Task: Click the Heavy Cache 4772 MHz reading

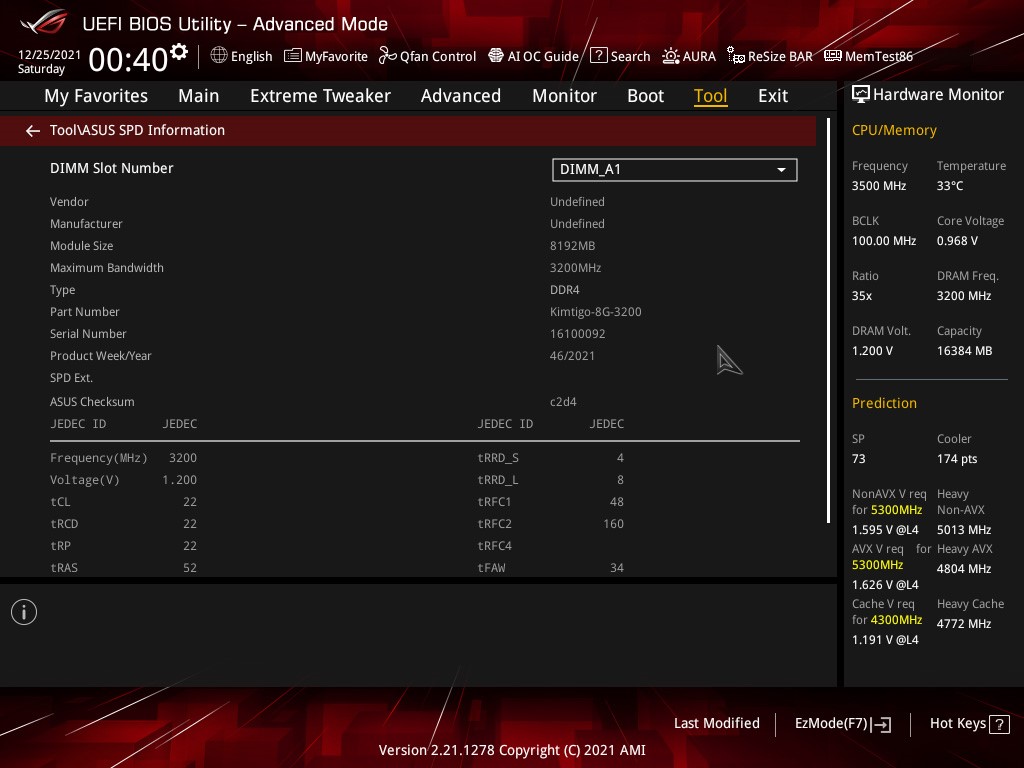Action: pyautogui.click(x=970, y=614)
